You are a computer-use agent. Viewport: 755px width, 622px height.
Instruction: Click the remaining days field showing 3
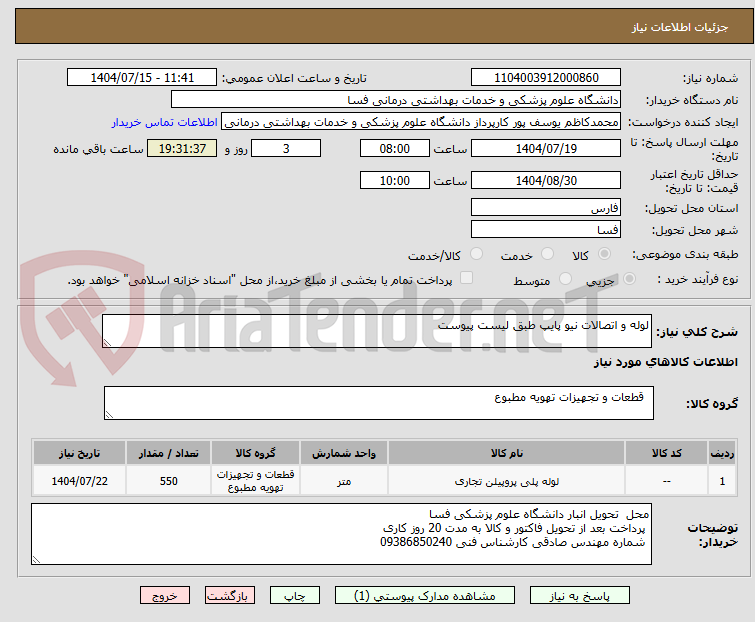(x=286, y=148)
